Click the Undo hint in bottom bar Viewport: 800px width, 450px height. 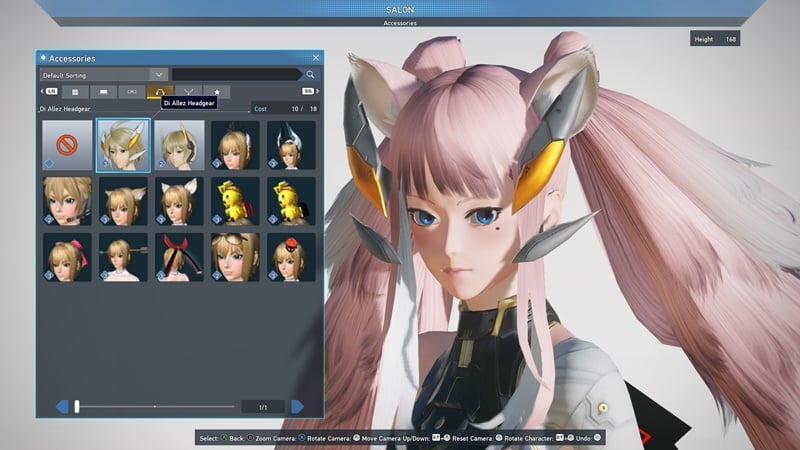coord(588,438)
